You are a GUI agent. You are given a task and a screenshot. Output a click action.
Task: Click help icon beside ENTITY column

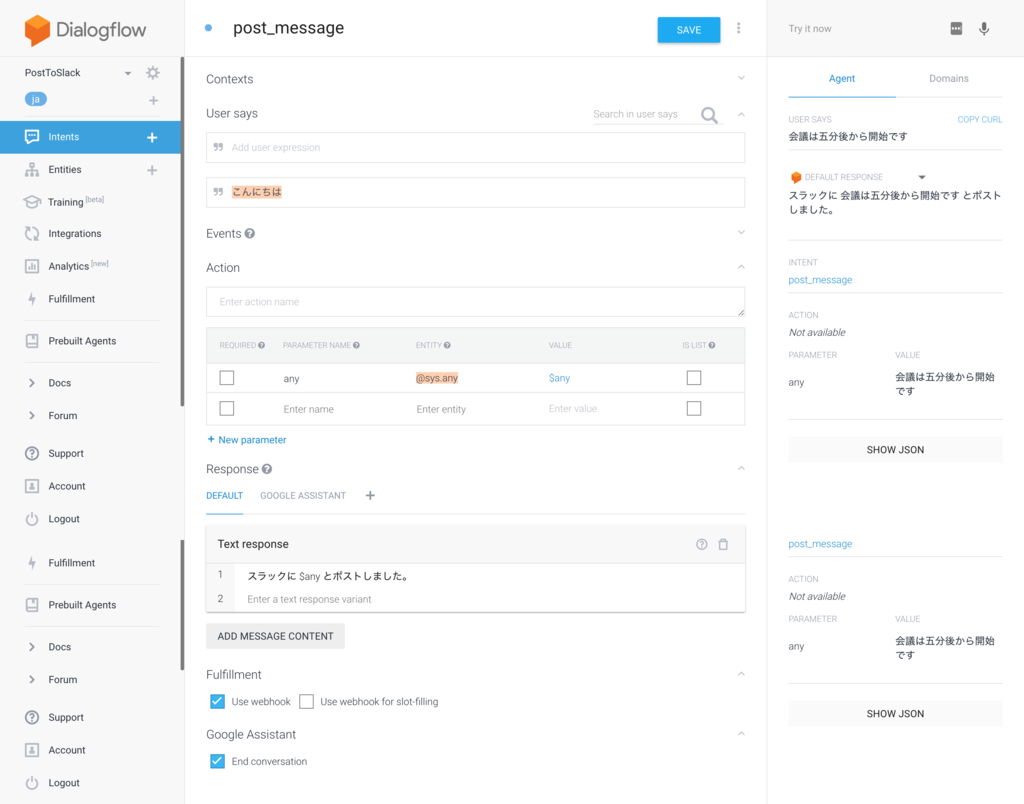(447, 345)
